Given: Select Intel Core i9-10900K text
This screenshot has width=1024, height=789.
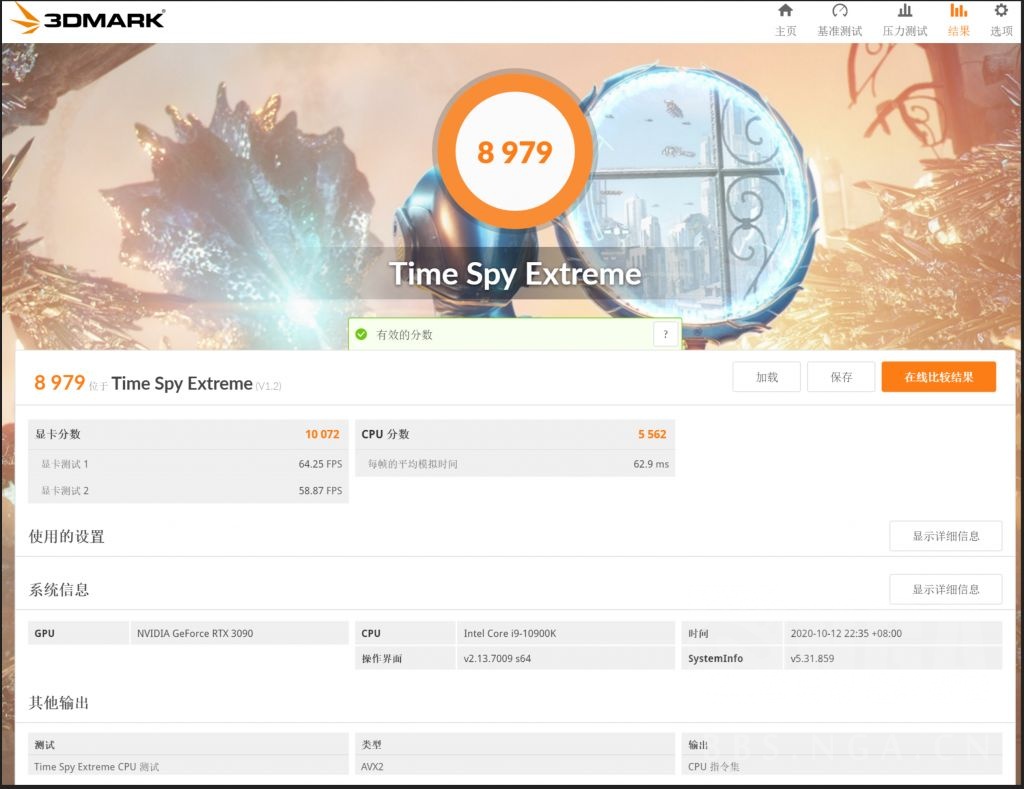Looking at the screenshot, I should click(x=510, y=633).
